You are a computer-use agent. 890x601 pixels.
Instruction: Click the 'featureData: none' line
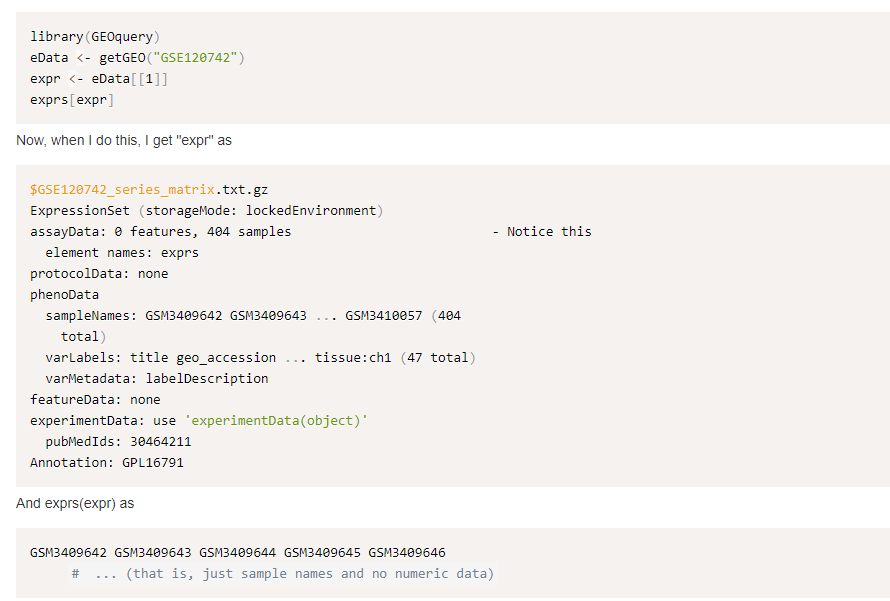(x=95, y=400)
